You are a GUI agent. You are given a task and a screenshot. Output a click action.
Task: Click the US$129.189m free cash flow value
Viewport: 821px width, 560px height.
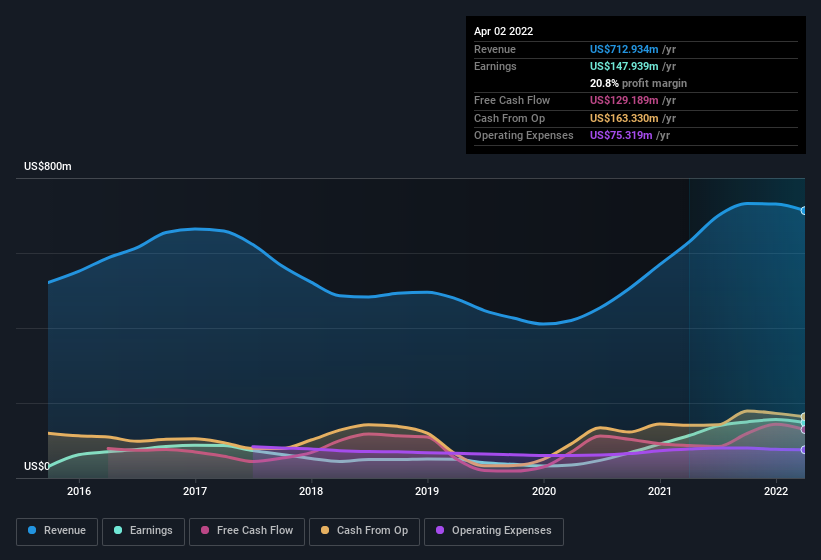624,100
